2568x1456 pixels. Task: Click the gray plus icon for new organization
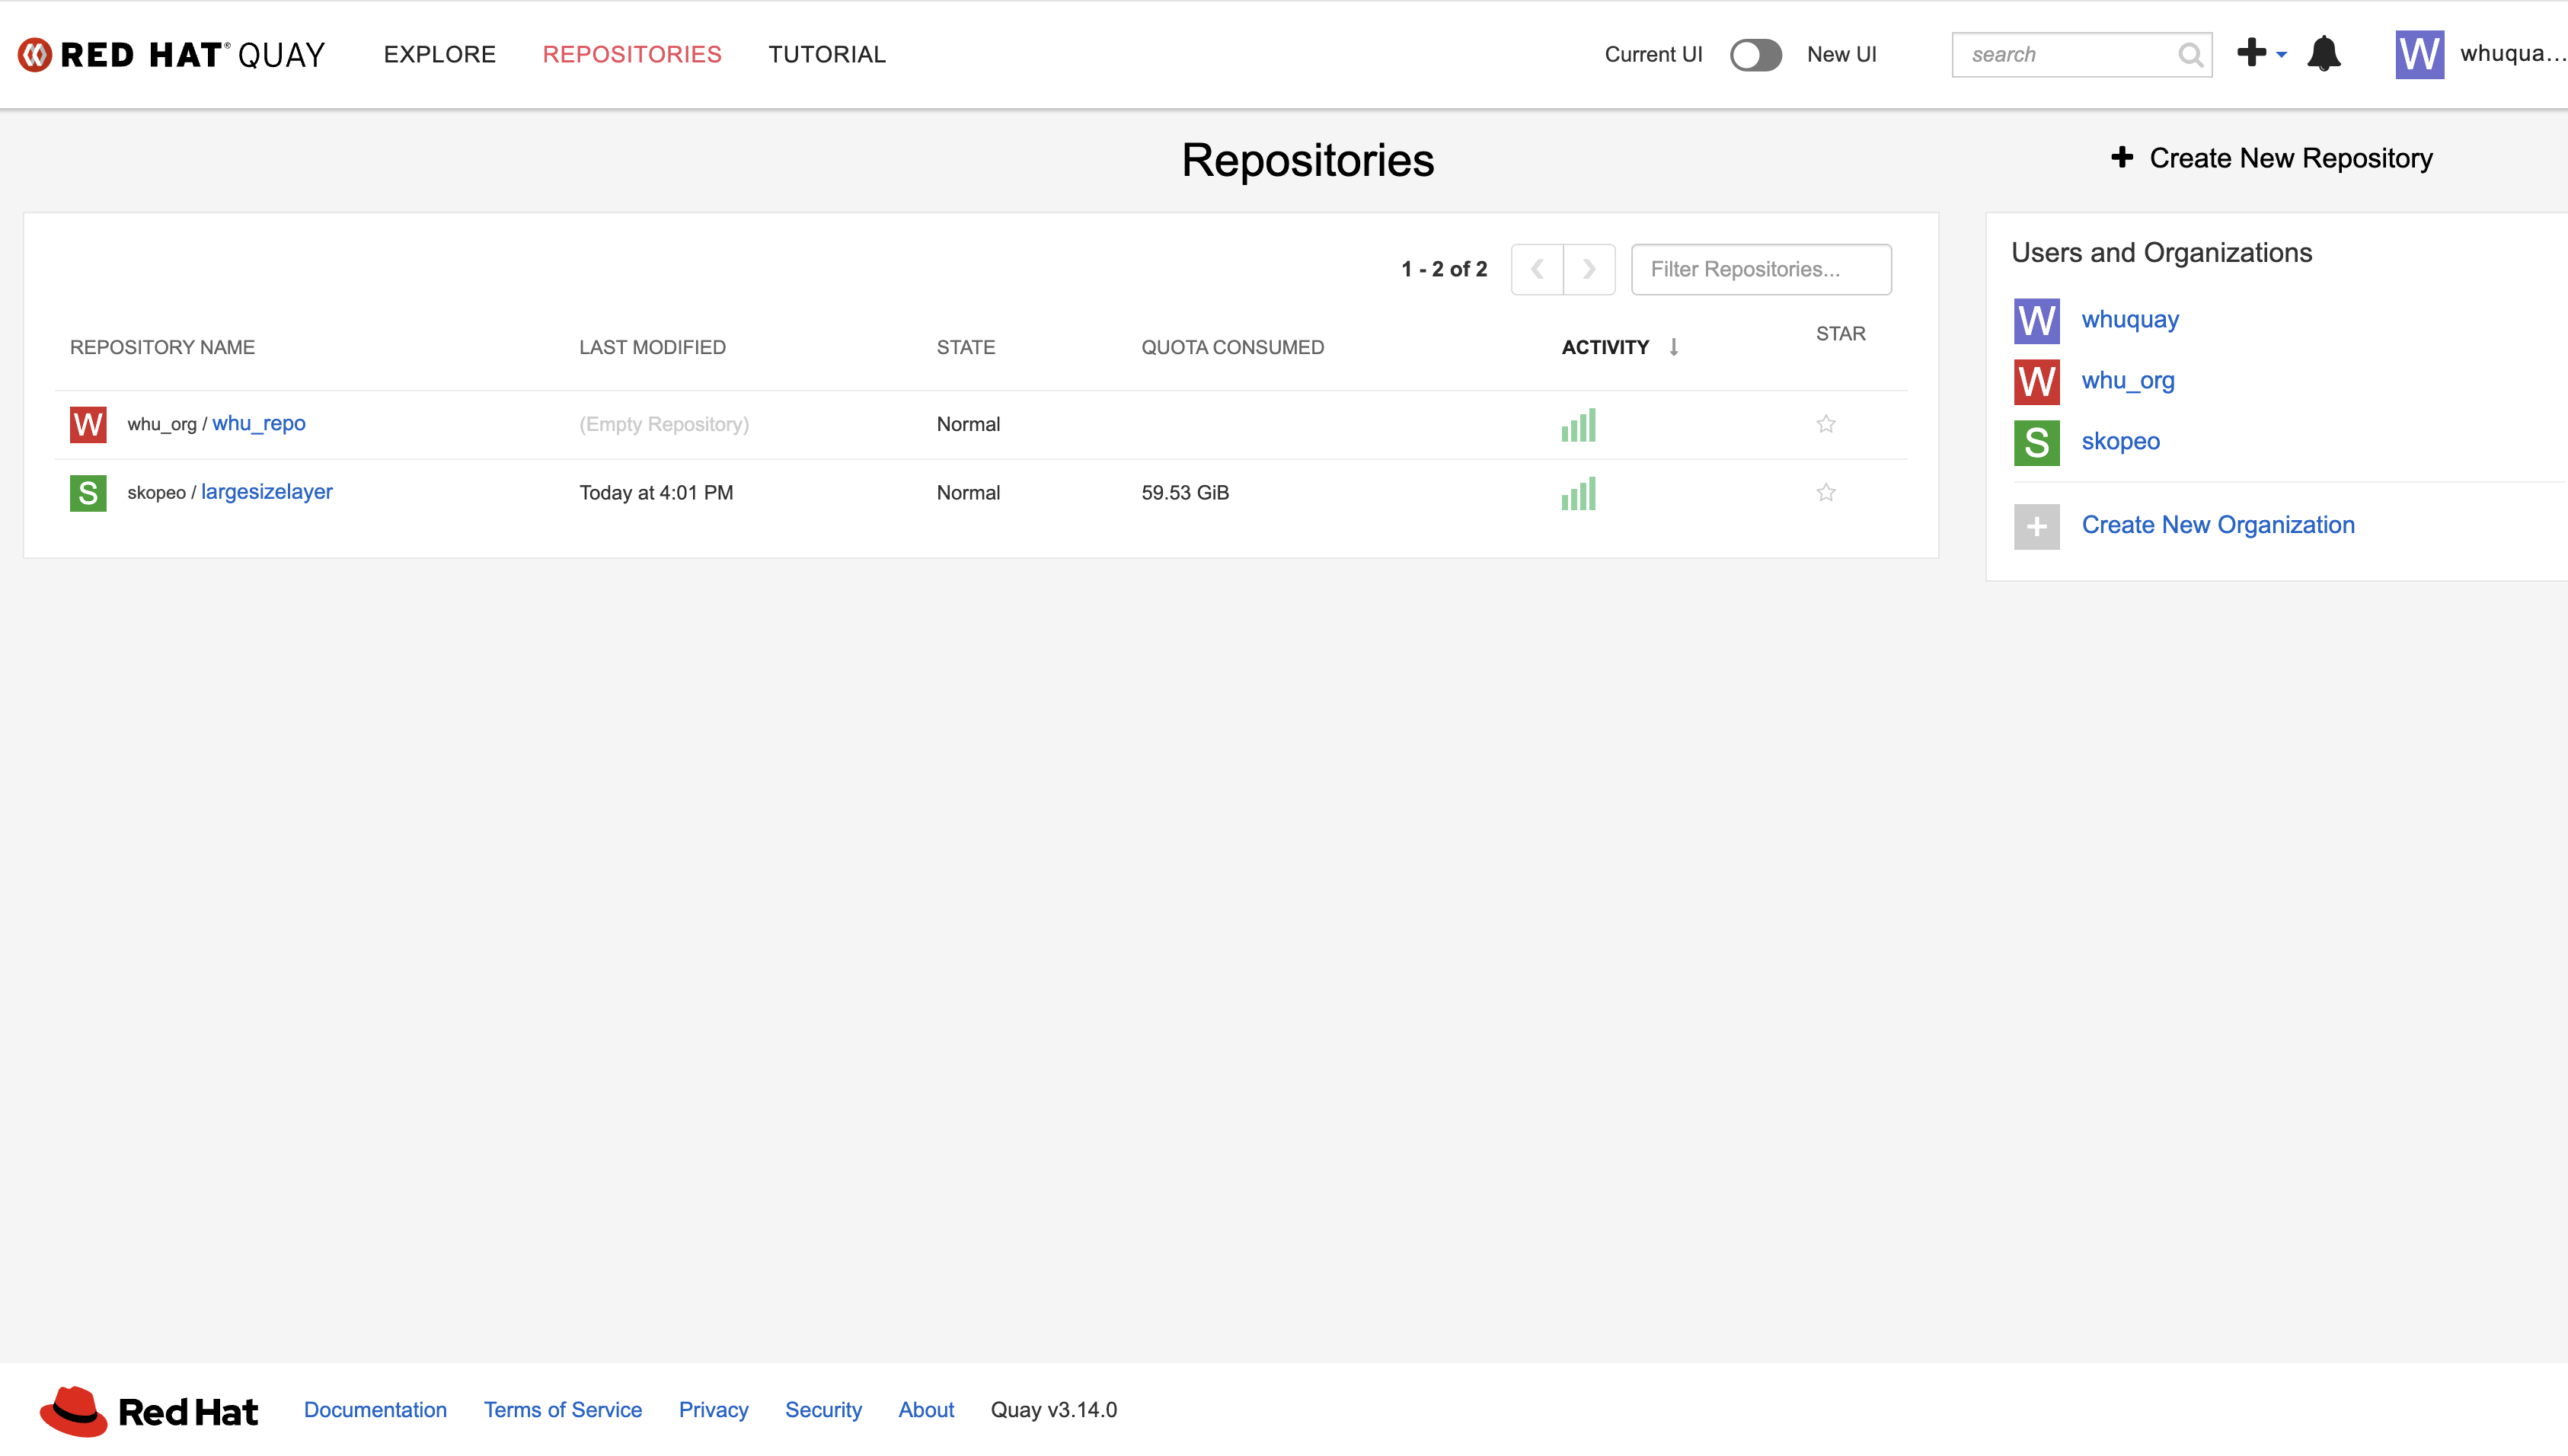2036,526
